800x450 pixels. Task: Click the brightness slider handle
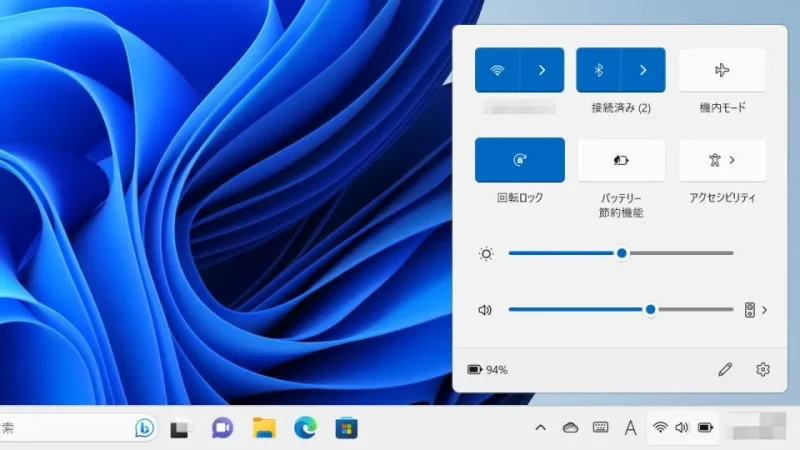point(621,254)
